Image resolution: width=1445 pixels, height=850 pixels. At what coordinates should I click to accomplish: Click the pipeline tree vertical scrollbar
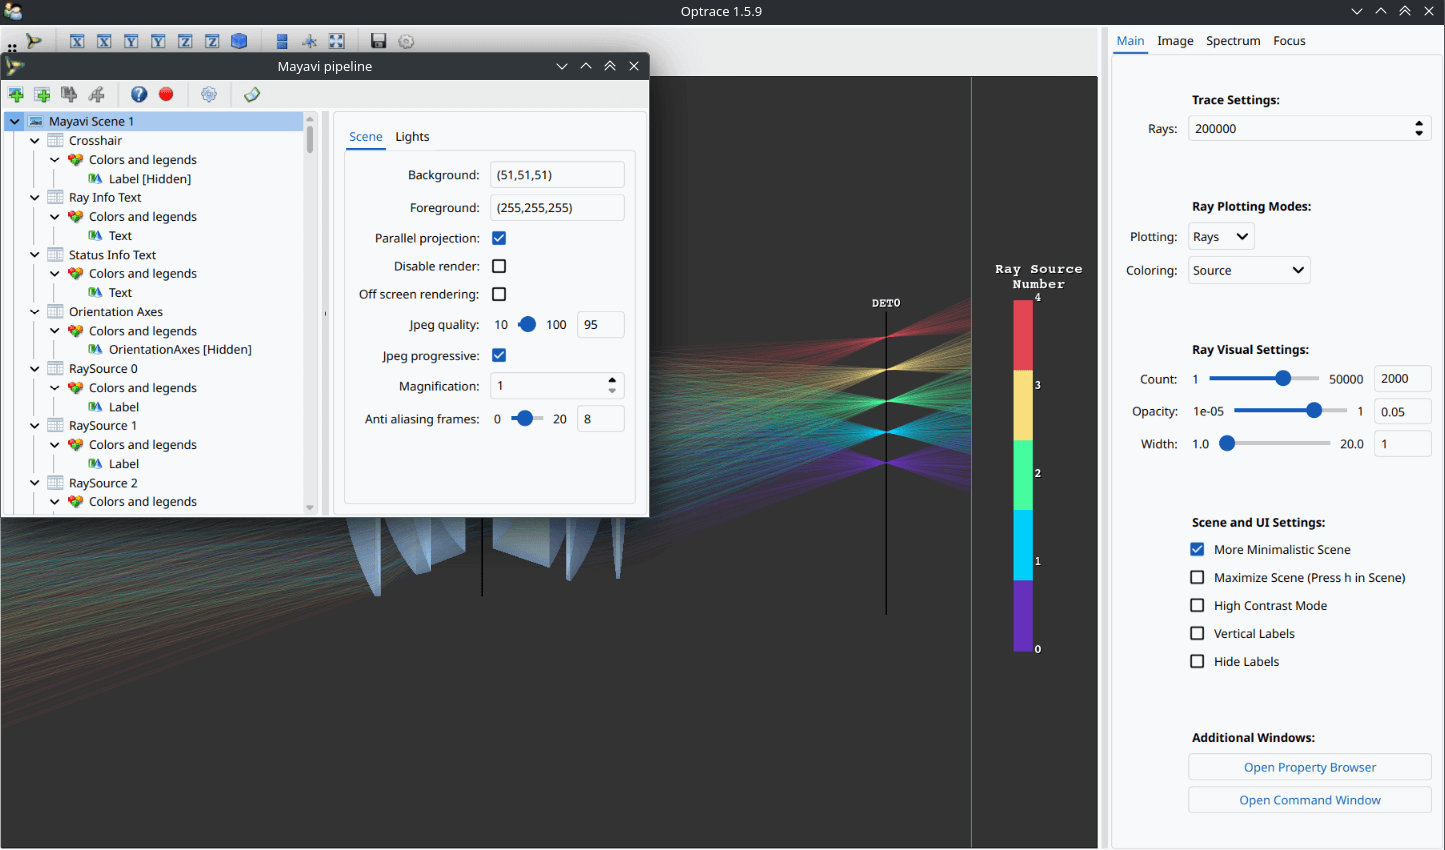[x=310, y=313]
